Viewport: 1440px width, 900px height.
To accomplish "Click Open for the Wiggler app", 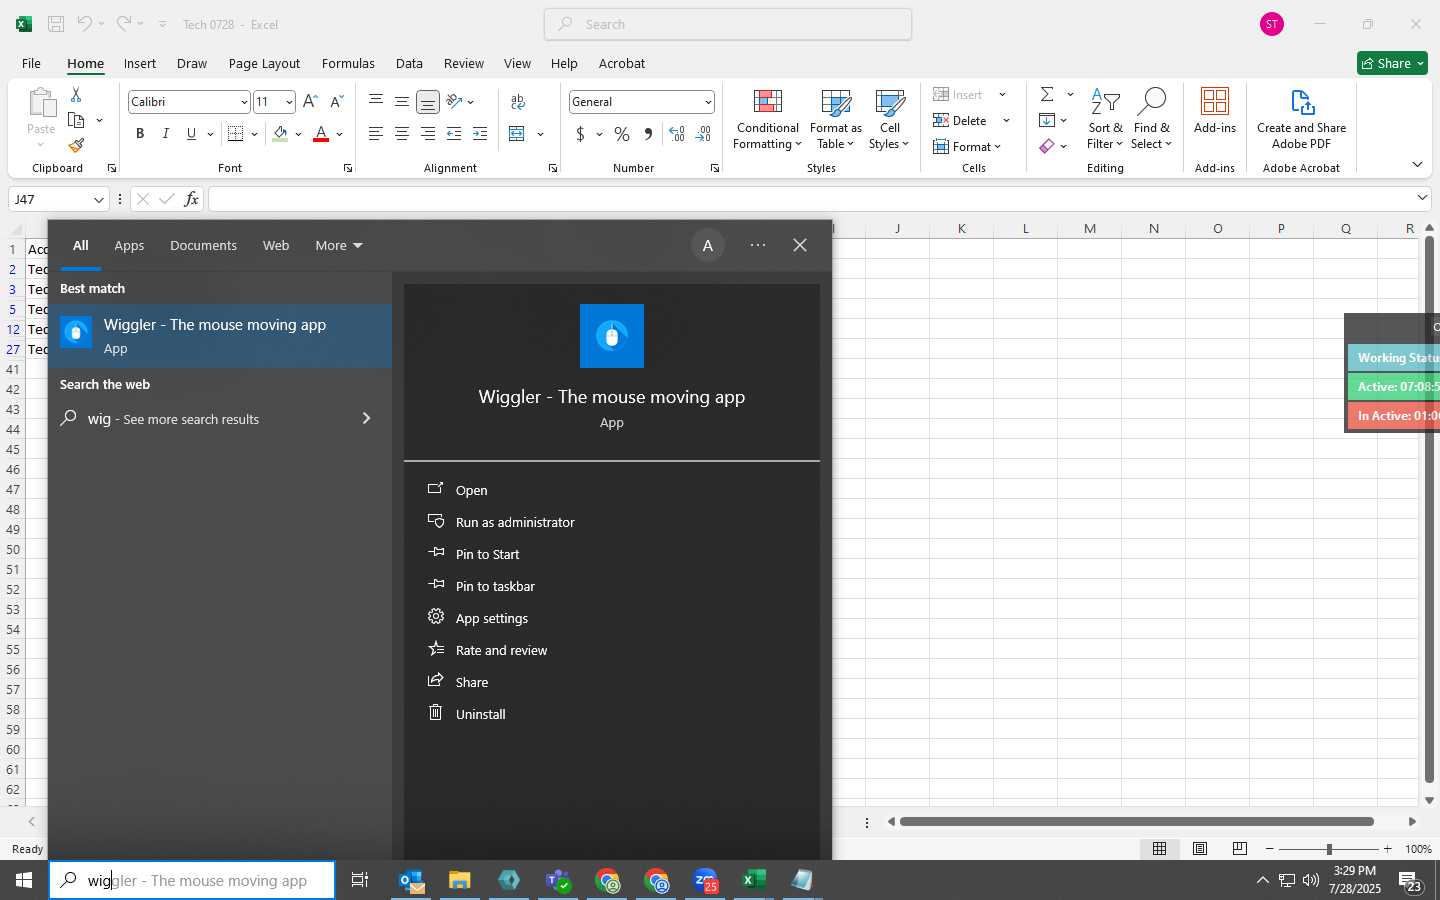I will (x=471, y=490).
